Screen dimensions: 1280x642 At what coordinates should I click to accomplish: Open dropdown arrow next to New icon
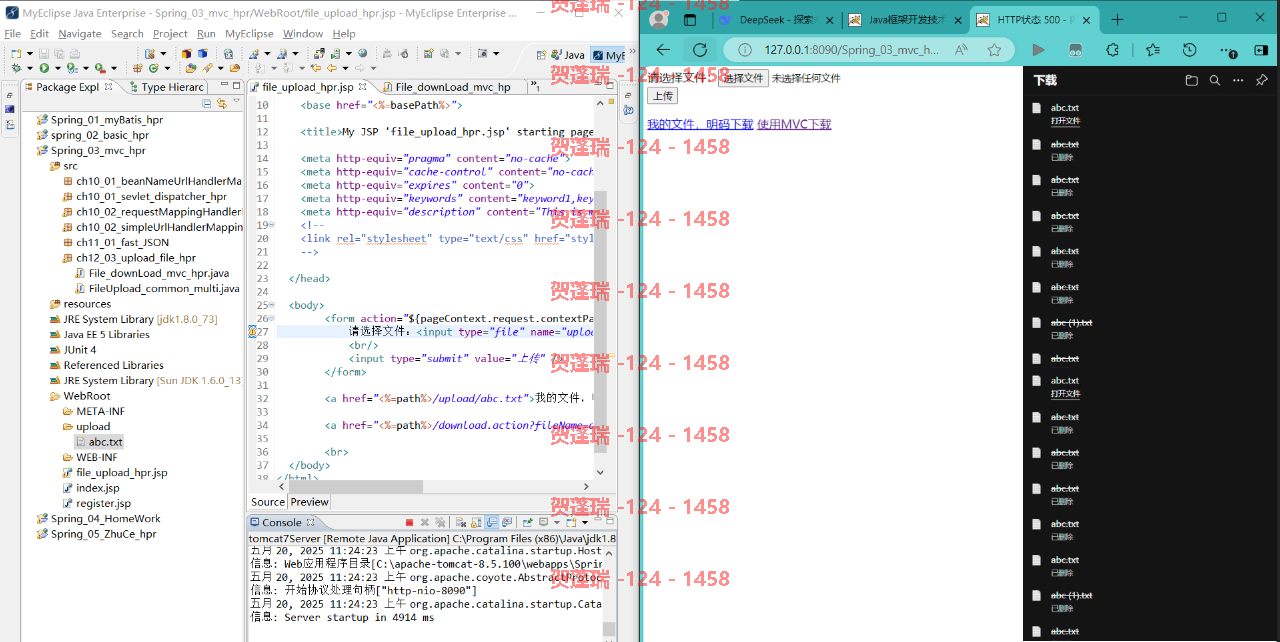click(x=30, y=54)
